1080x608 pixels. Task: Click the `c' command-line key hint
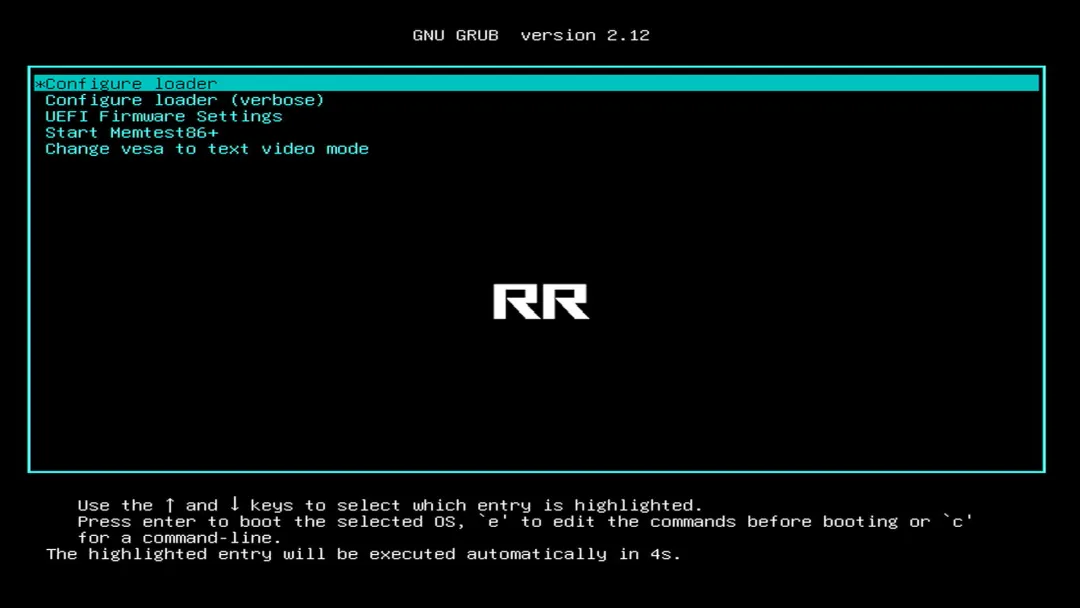click(958, 522)
